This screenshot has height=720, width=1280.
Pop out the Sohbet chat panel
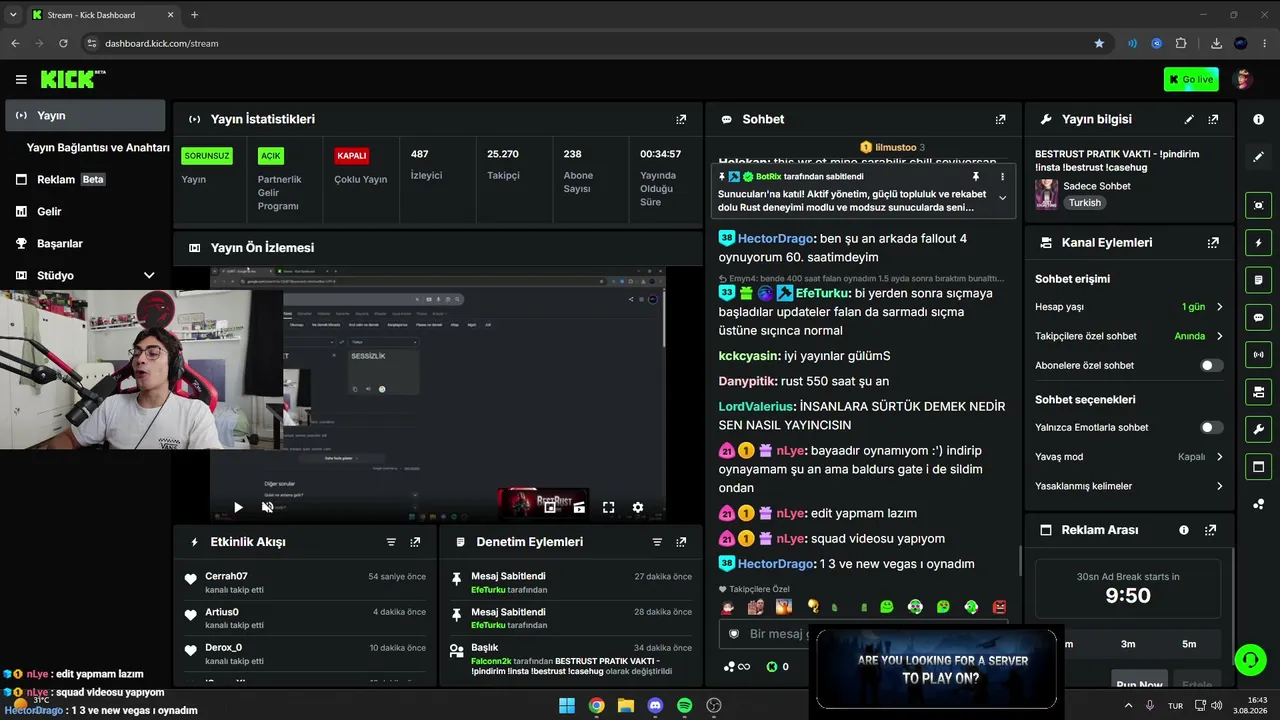click(1000, 119)
